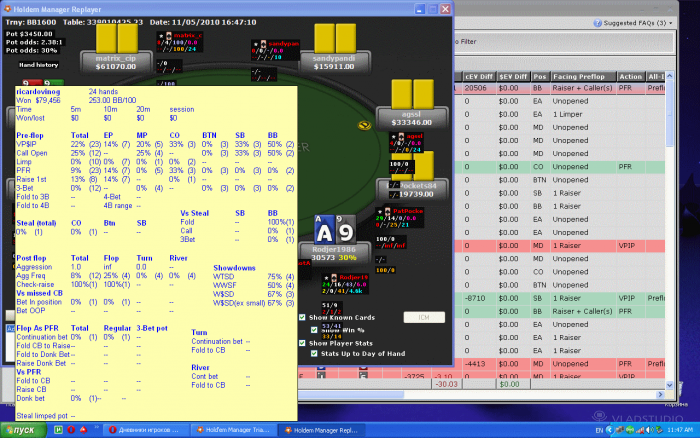Select the cEV Diff cell showing -4413
Screen dimensions: 700x438
pos(479,364)
